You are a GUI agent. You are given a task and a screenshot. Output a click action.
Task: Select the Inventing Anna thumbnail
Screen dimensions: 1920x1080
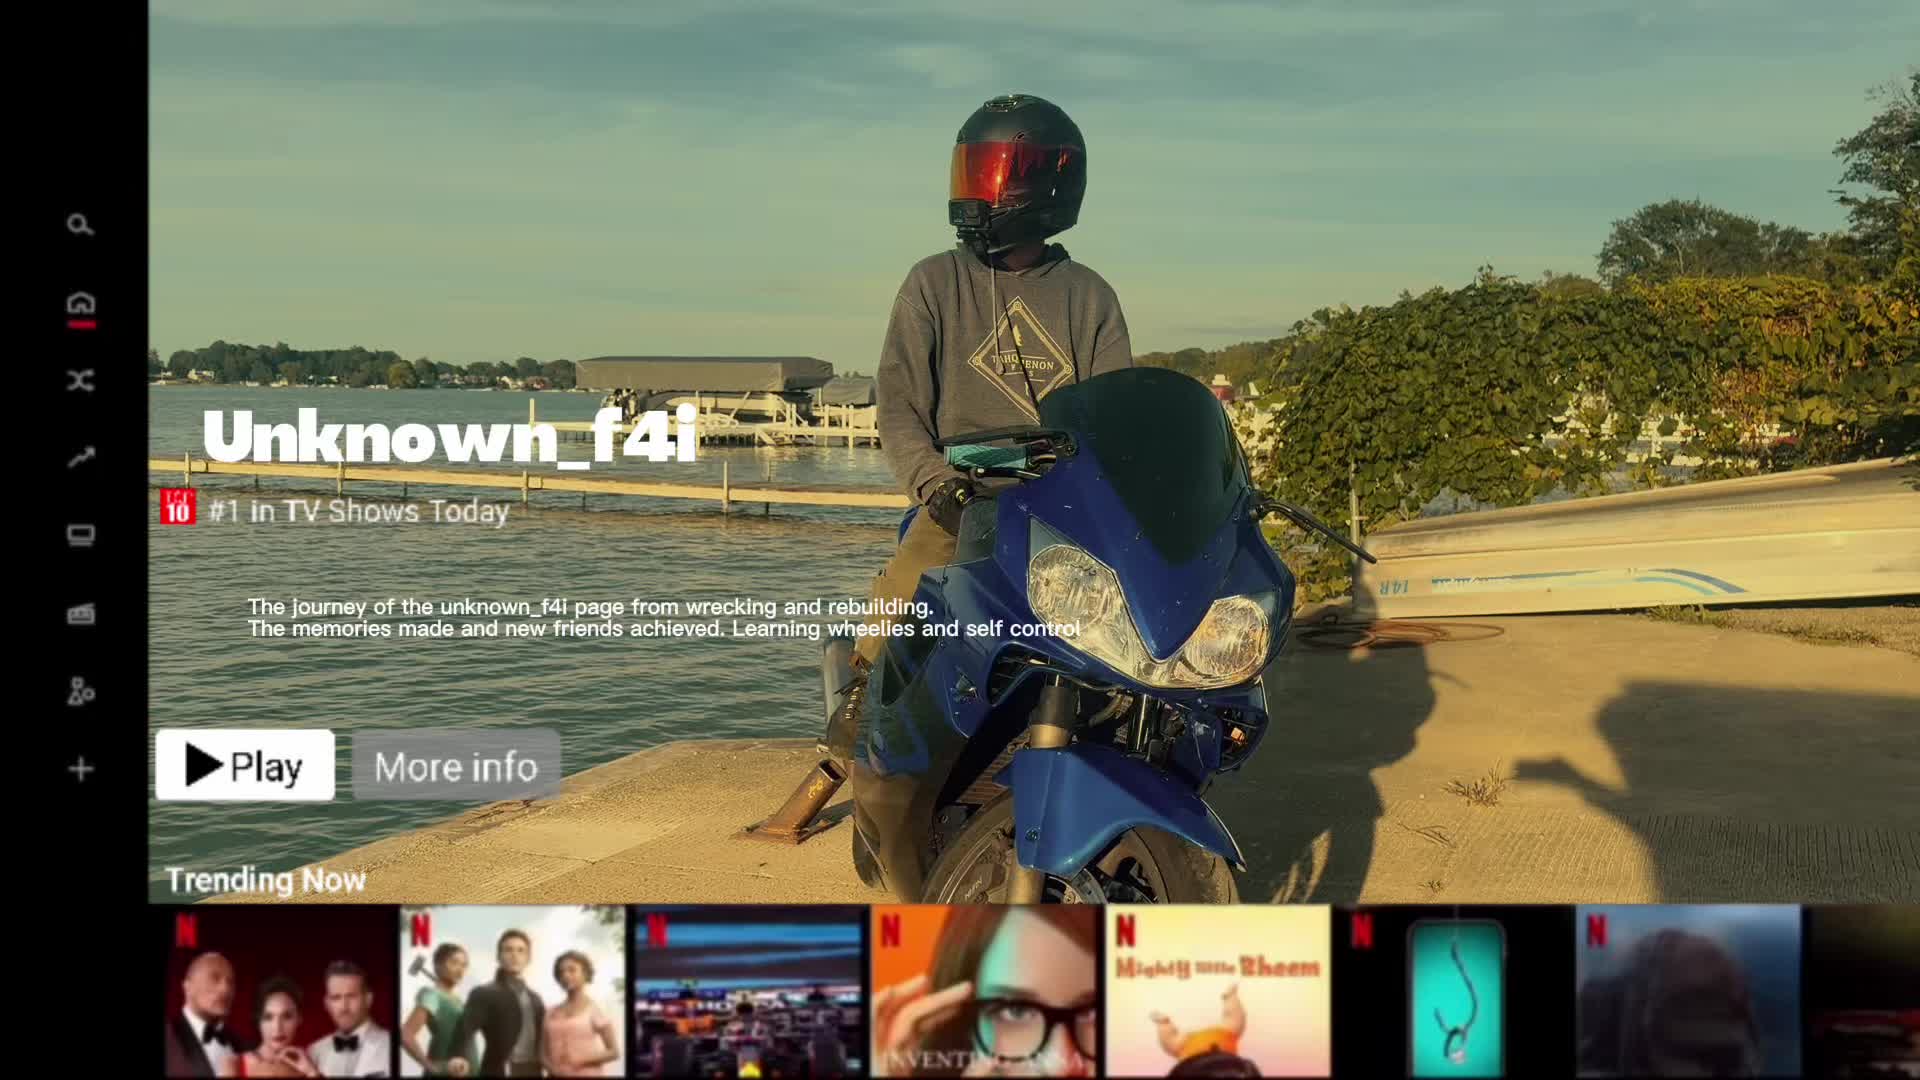[984, 991]
